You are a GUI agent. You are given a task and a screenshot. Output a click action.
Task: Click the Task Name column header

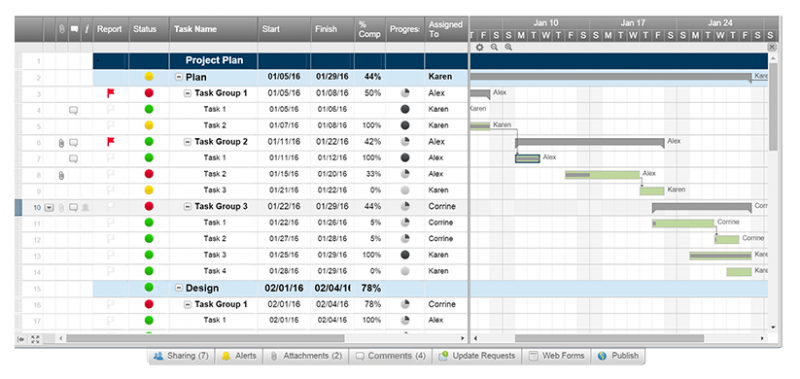(213, 29)
